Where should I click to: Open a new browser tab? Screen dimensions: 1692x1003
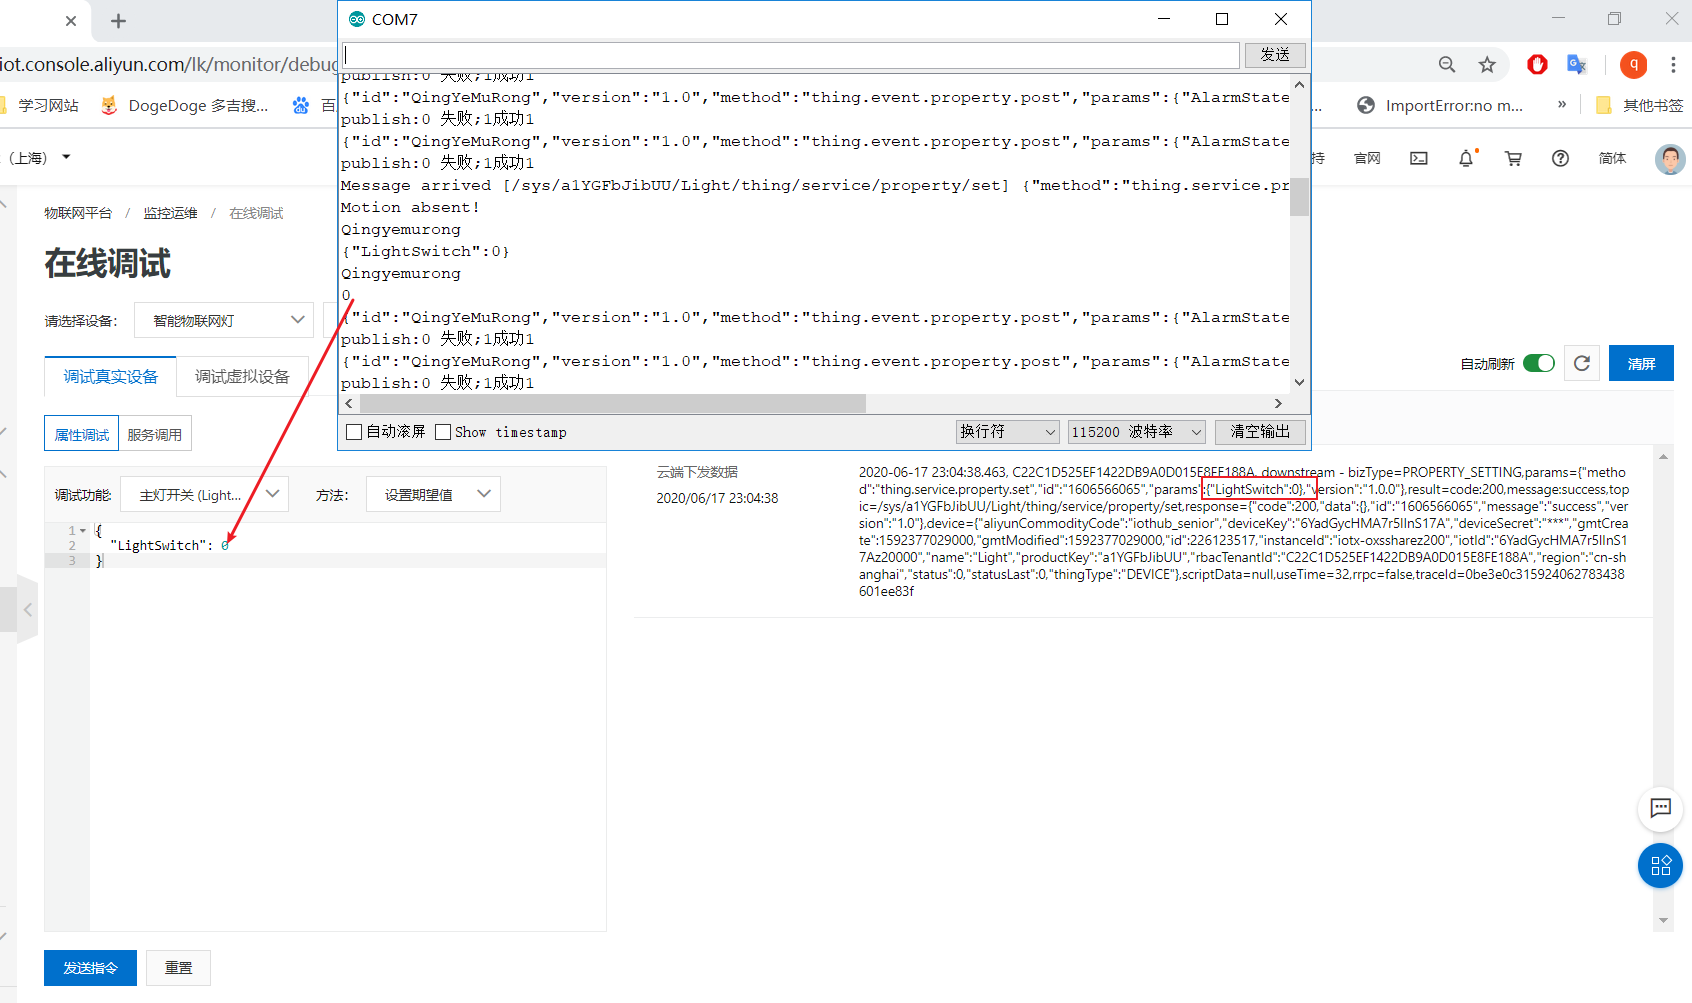[118, 21]
